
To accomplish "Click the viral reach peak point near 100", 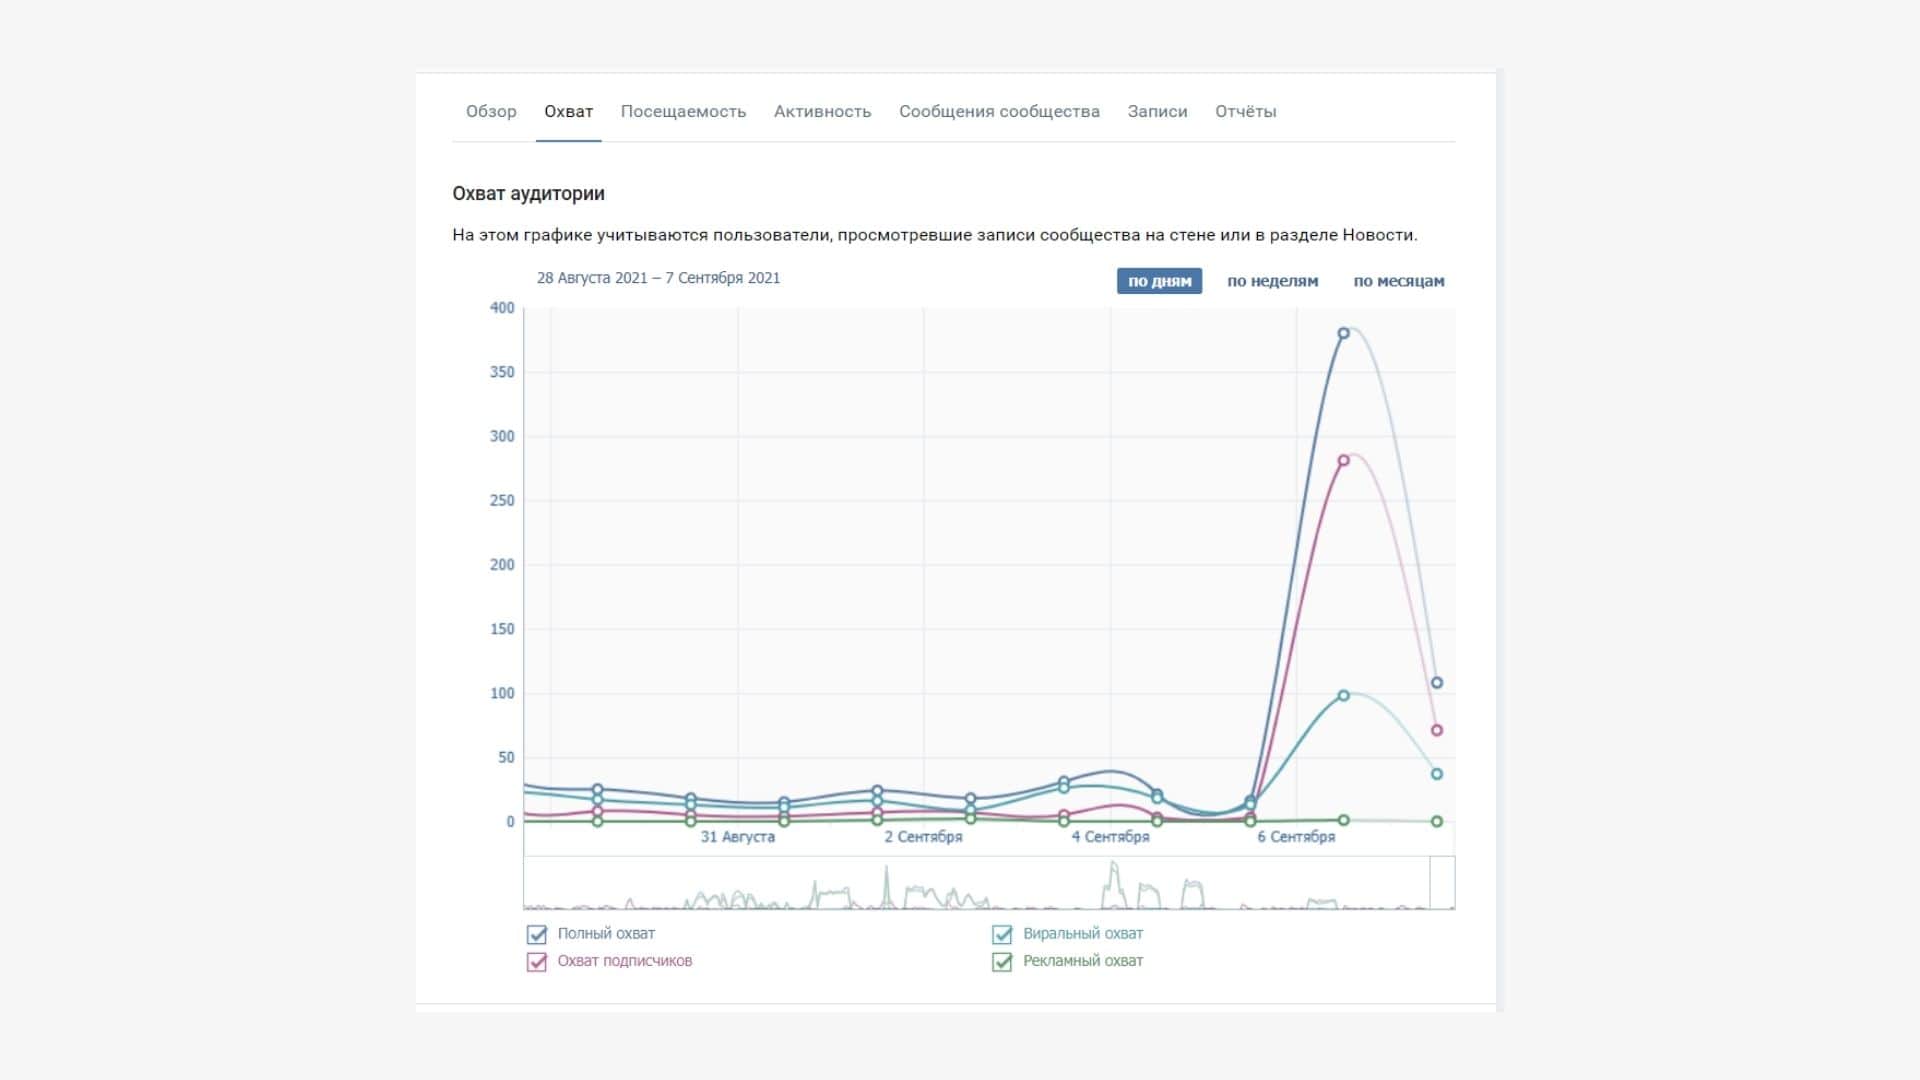I will pos(1343,695).
